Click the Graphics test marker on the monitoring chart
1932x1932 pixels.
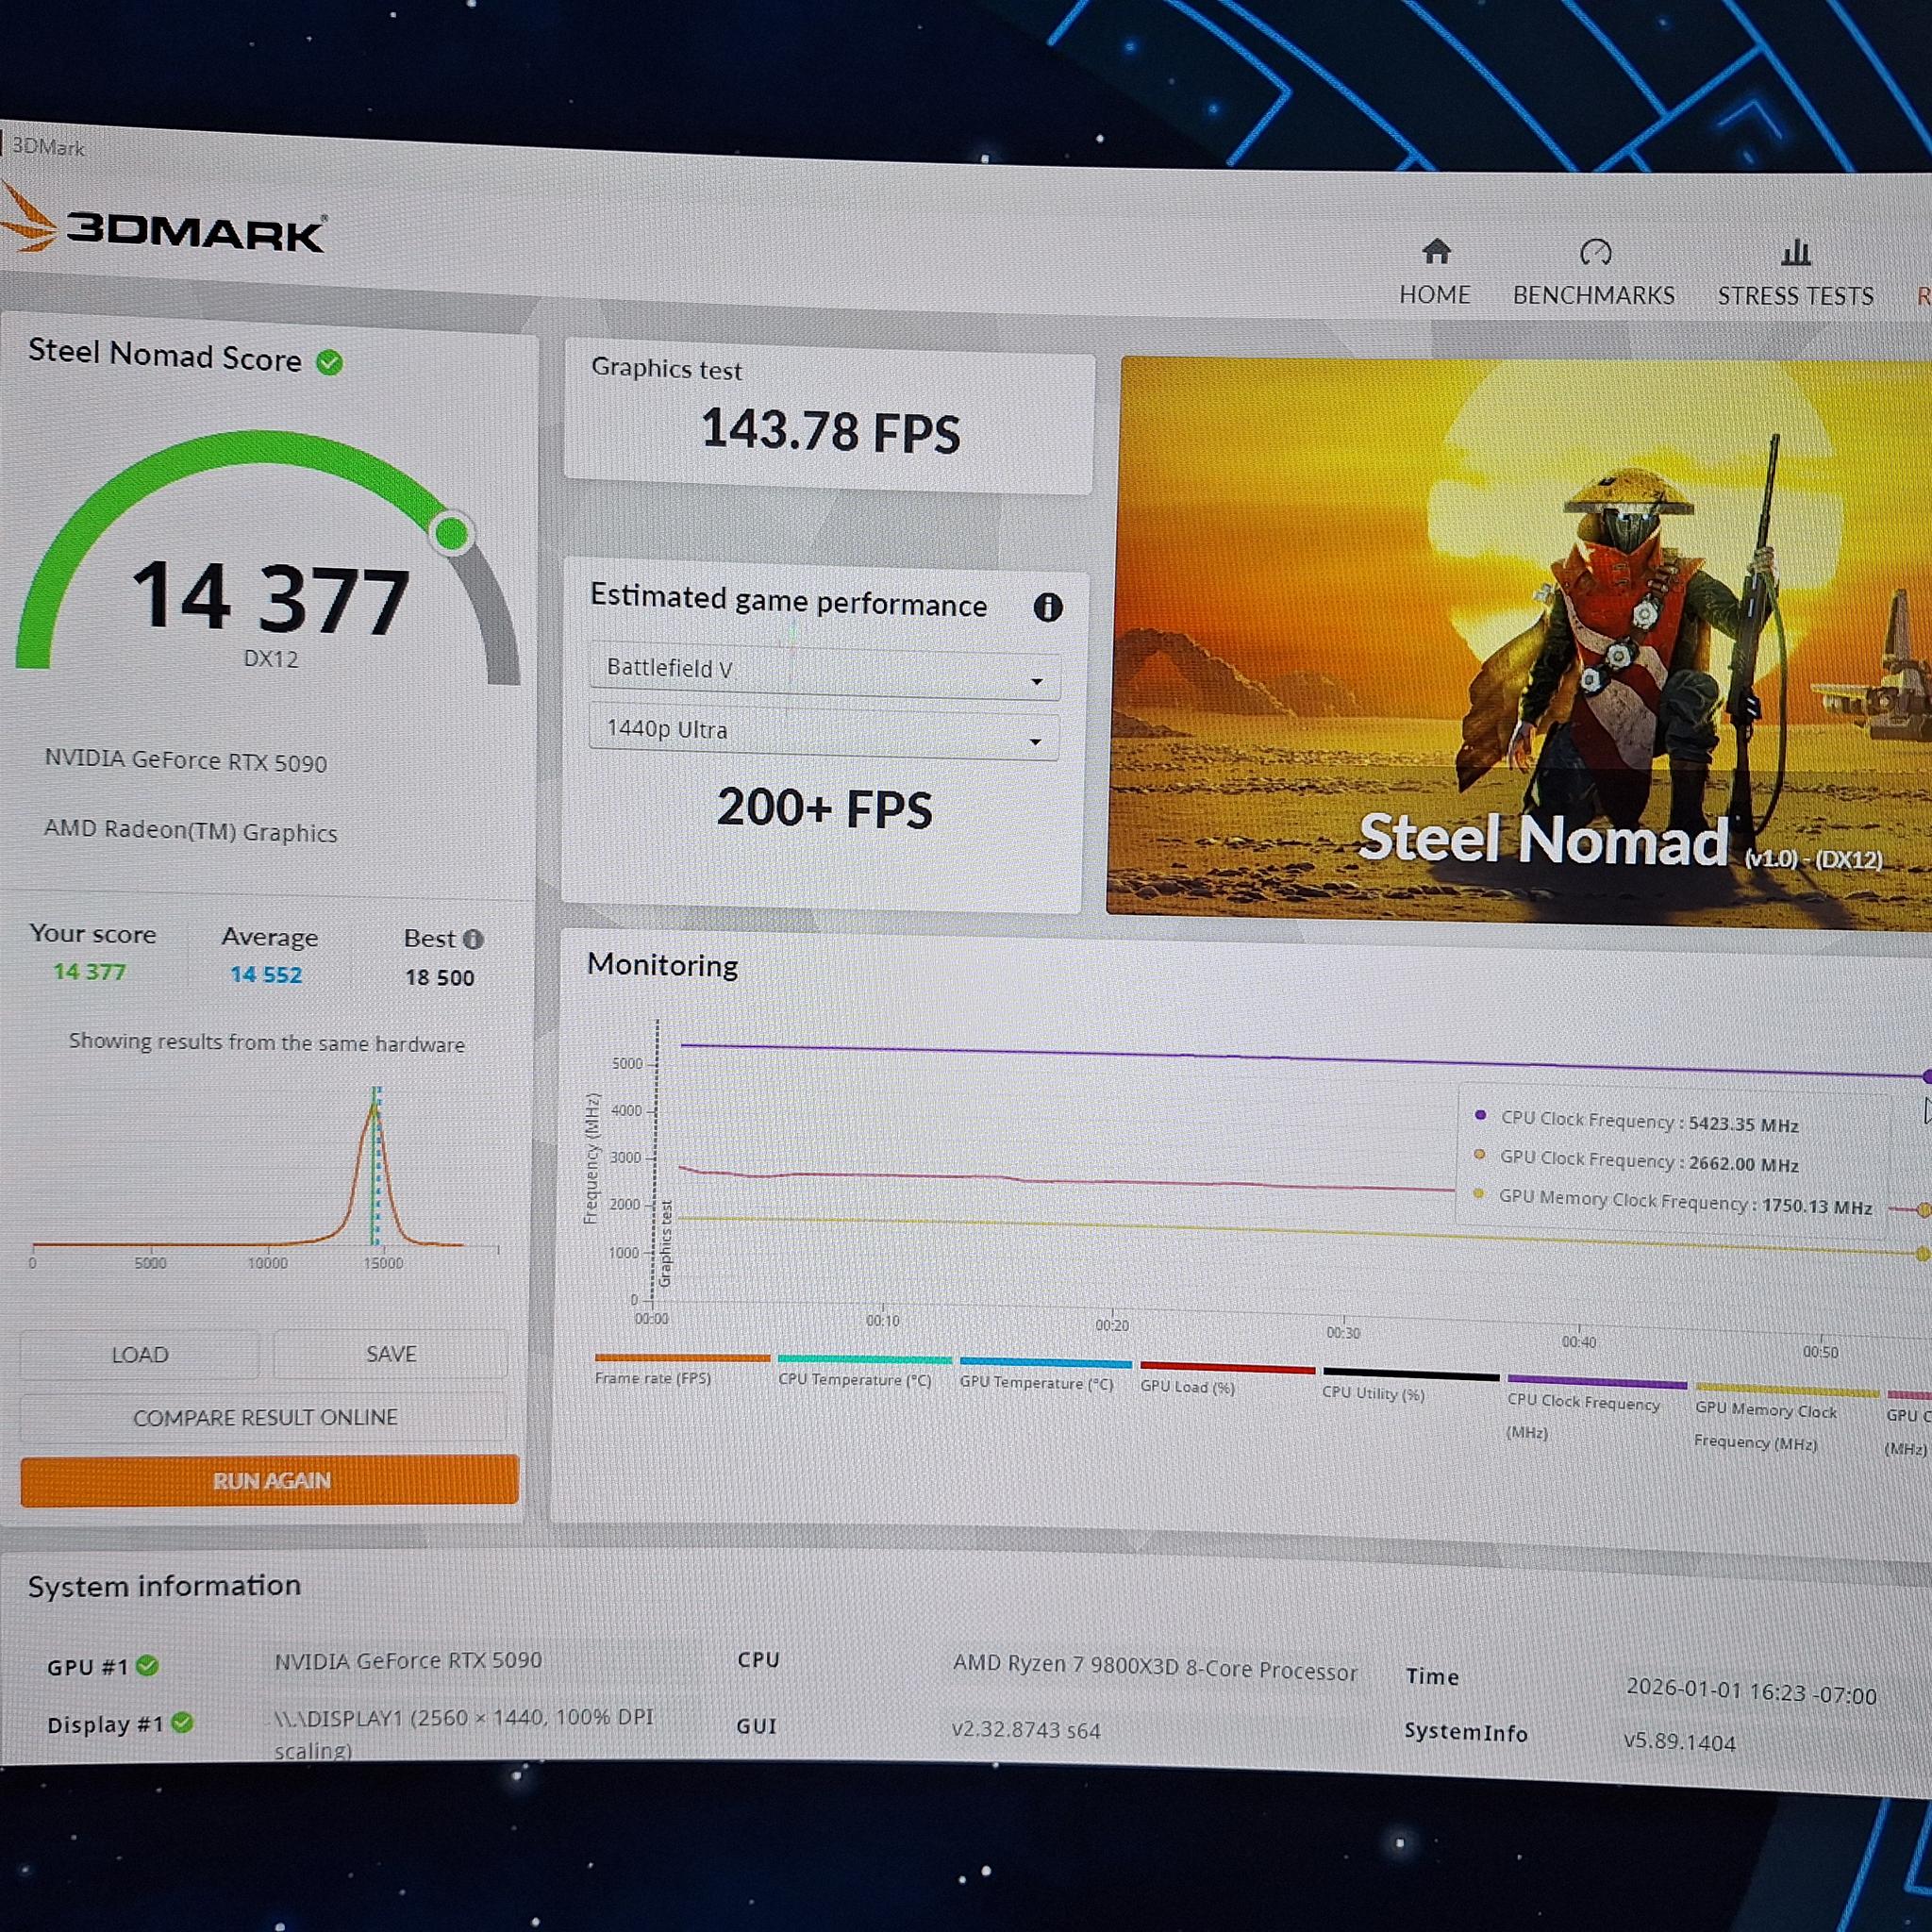666,1243
